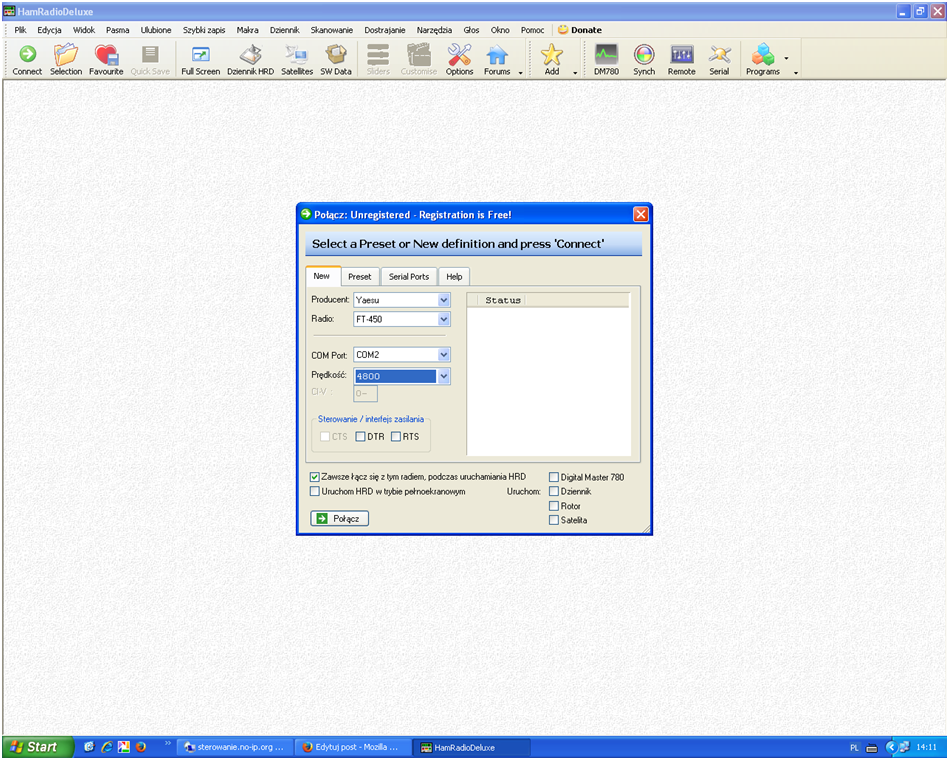This screenshot has height=760, width=949.
Task: Open the Widok menu
Action: click(84, 30)
